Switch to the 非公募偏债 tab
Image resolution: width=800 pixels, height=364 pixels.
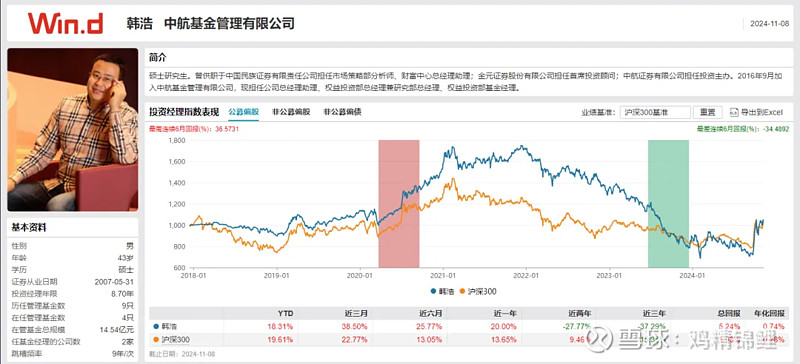(x=342, y=112)
